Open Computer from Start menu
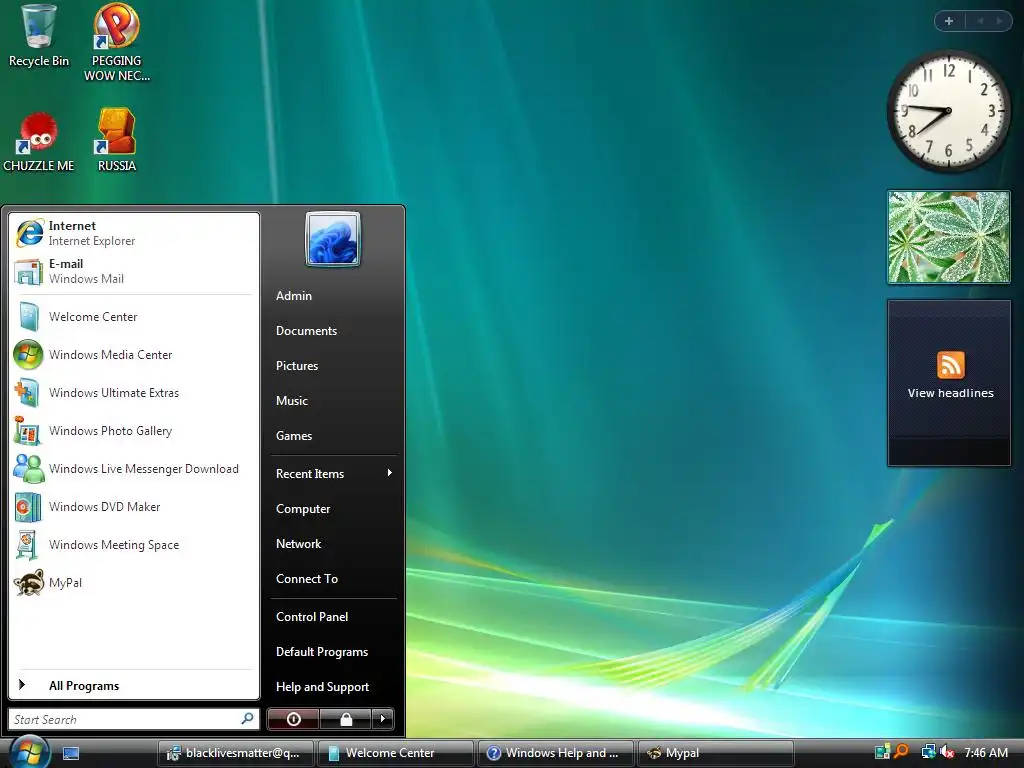 point(303,509)
